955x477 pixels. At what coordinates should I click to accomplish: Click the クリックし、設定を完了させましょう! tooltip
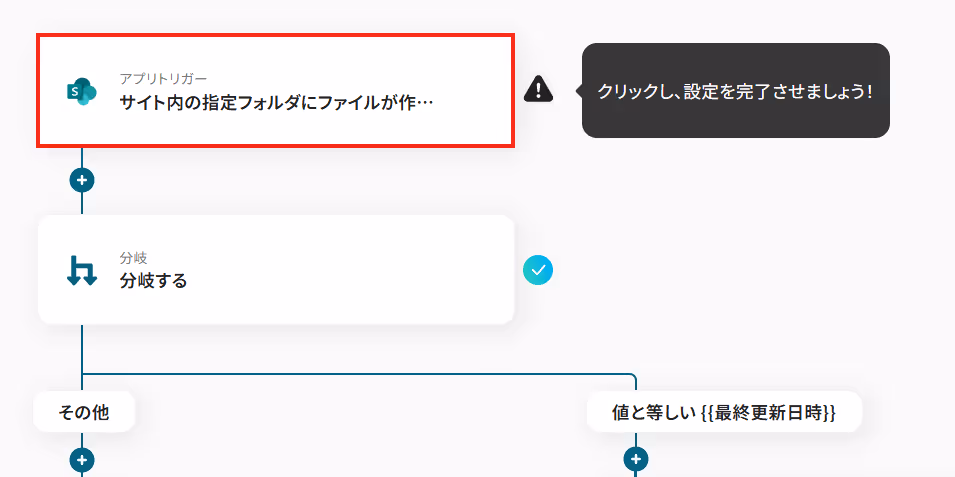[x=736, y=91]
